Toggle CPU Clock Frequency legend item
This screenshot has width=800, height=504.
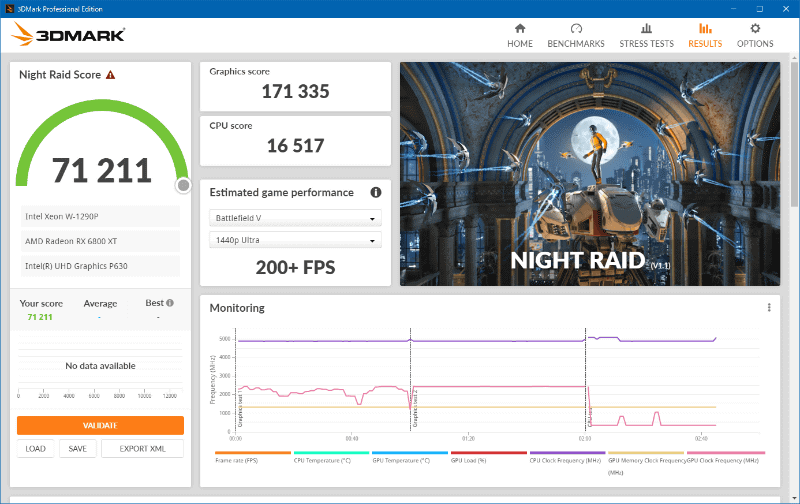coord(567,457)
